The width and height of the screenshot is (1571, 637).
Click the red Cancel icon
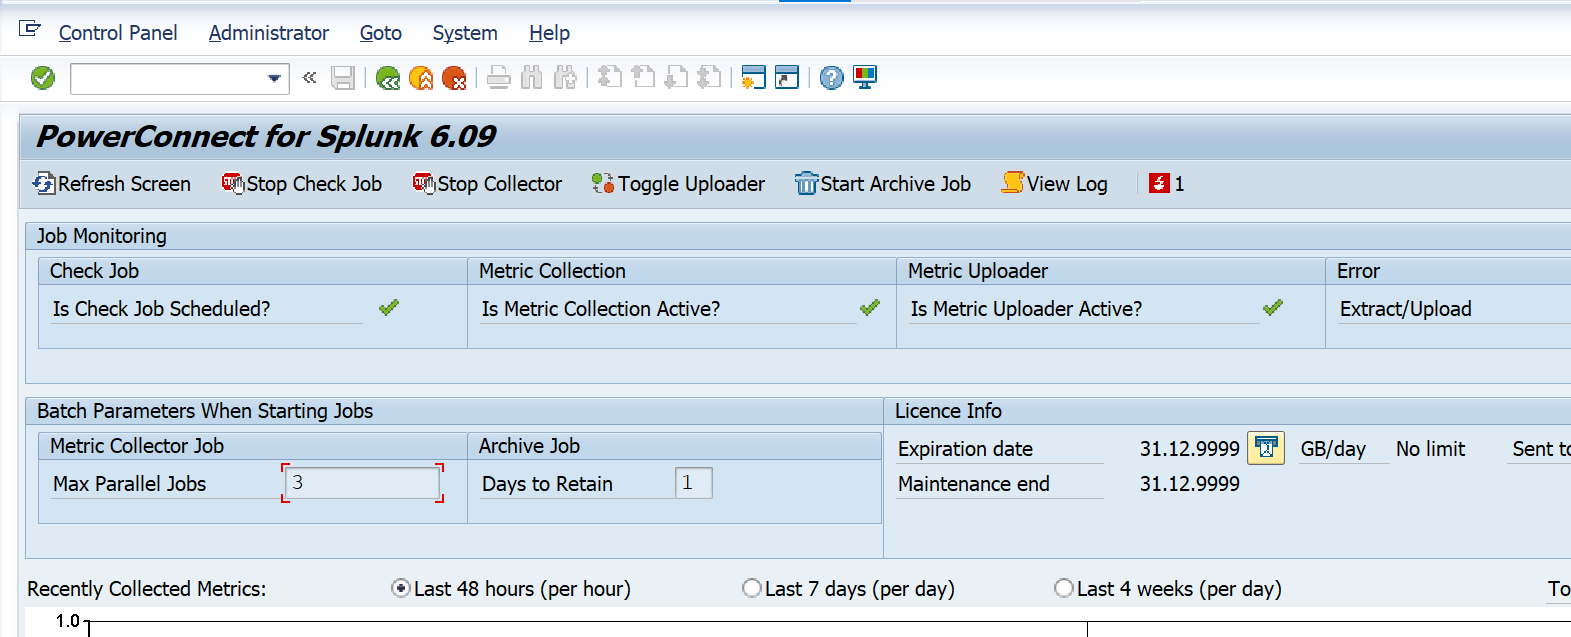point(454,78)
